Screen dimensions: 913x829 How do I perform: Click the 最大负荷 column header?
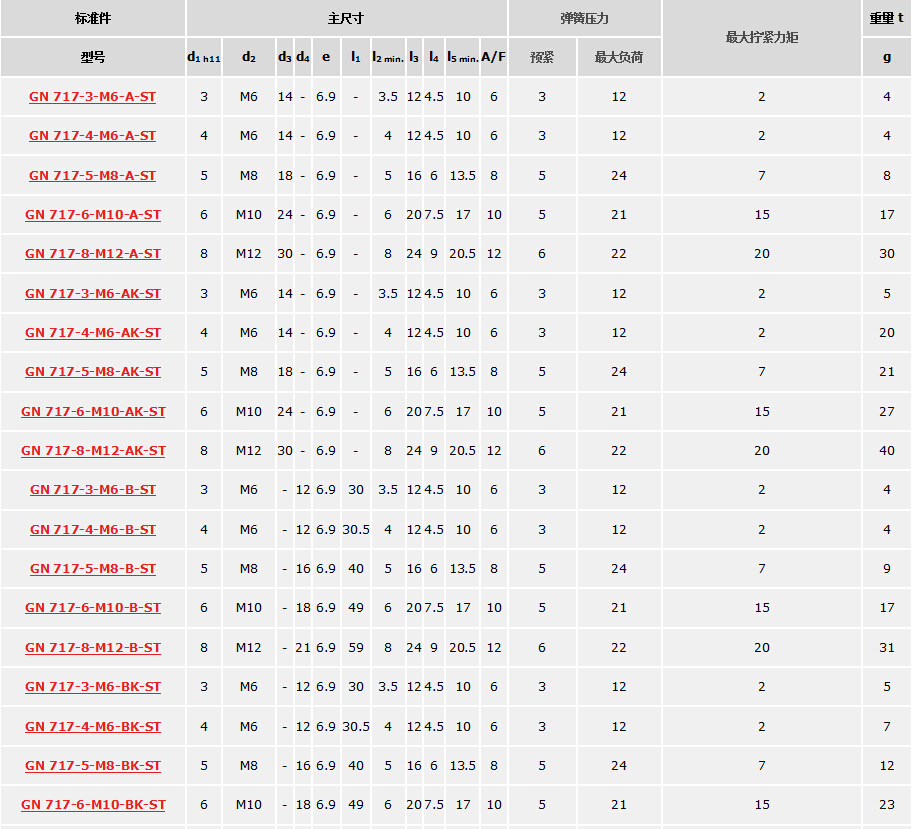(x=619, y=57)
